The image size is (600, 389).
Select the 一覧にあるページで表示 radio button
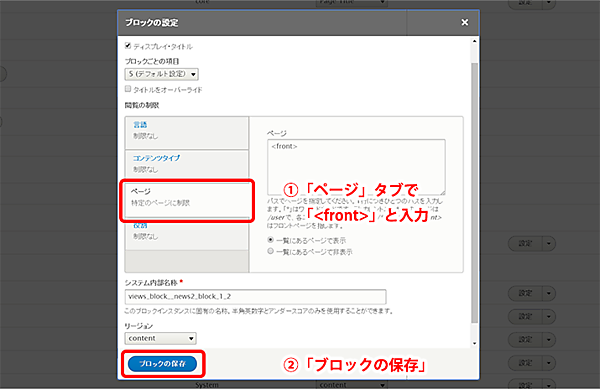[271, 240]
